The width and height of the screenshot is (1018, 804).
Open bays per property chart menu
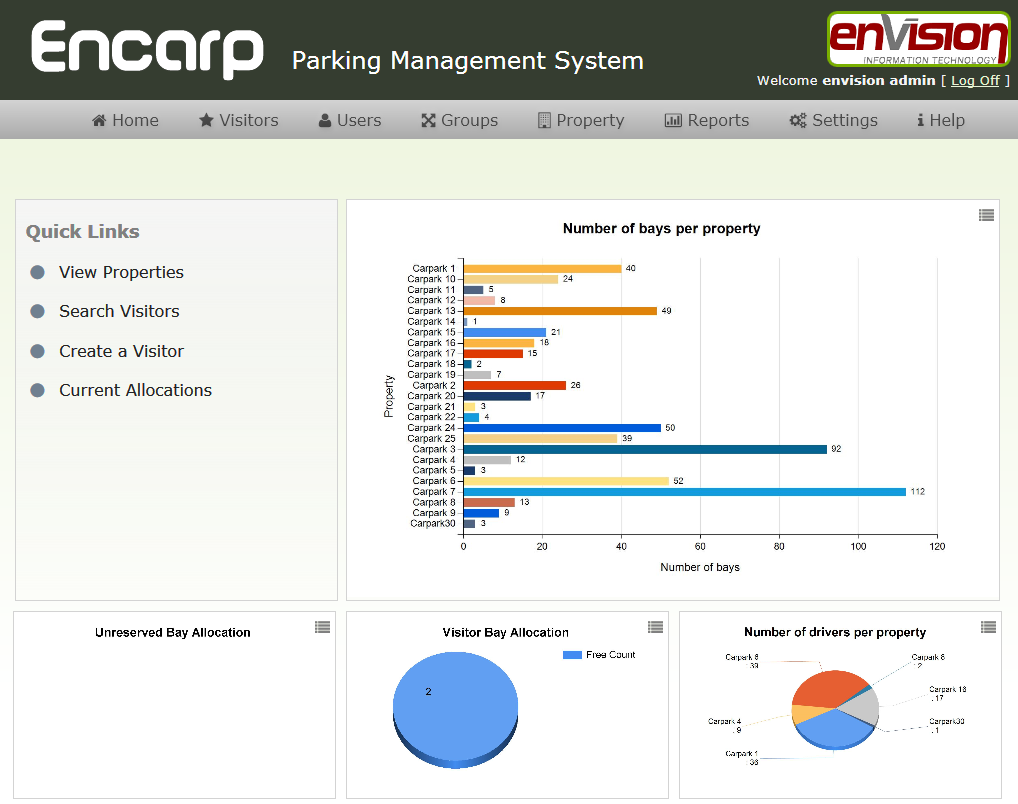[986, 215]
